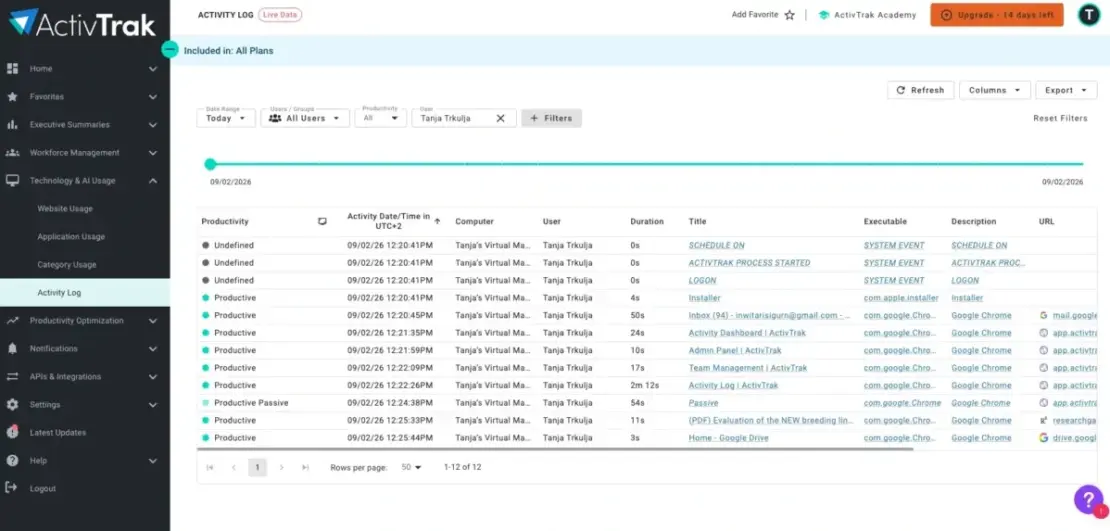The height and width of the screenshot is (531, 1110).
Task: Click the Notifications bell icon
Action: [12, 348]
